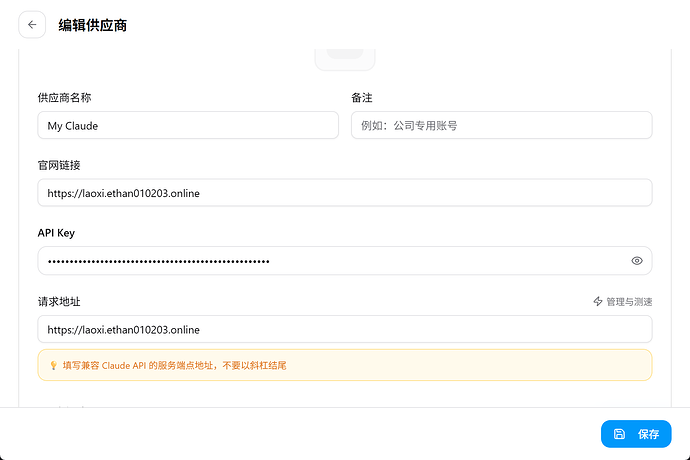Click the 供应商名称 label

click(64, 98)
